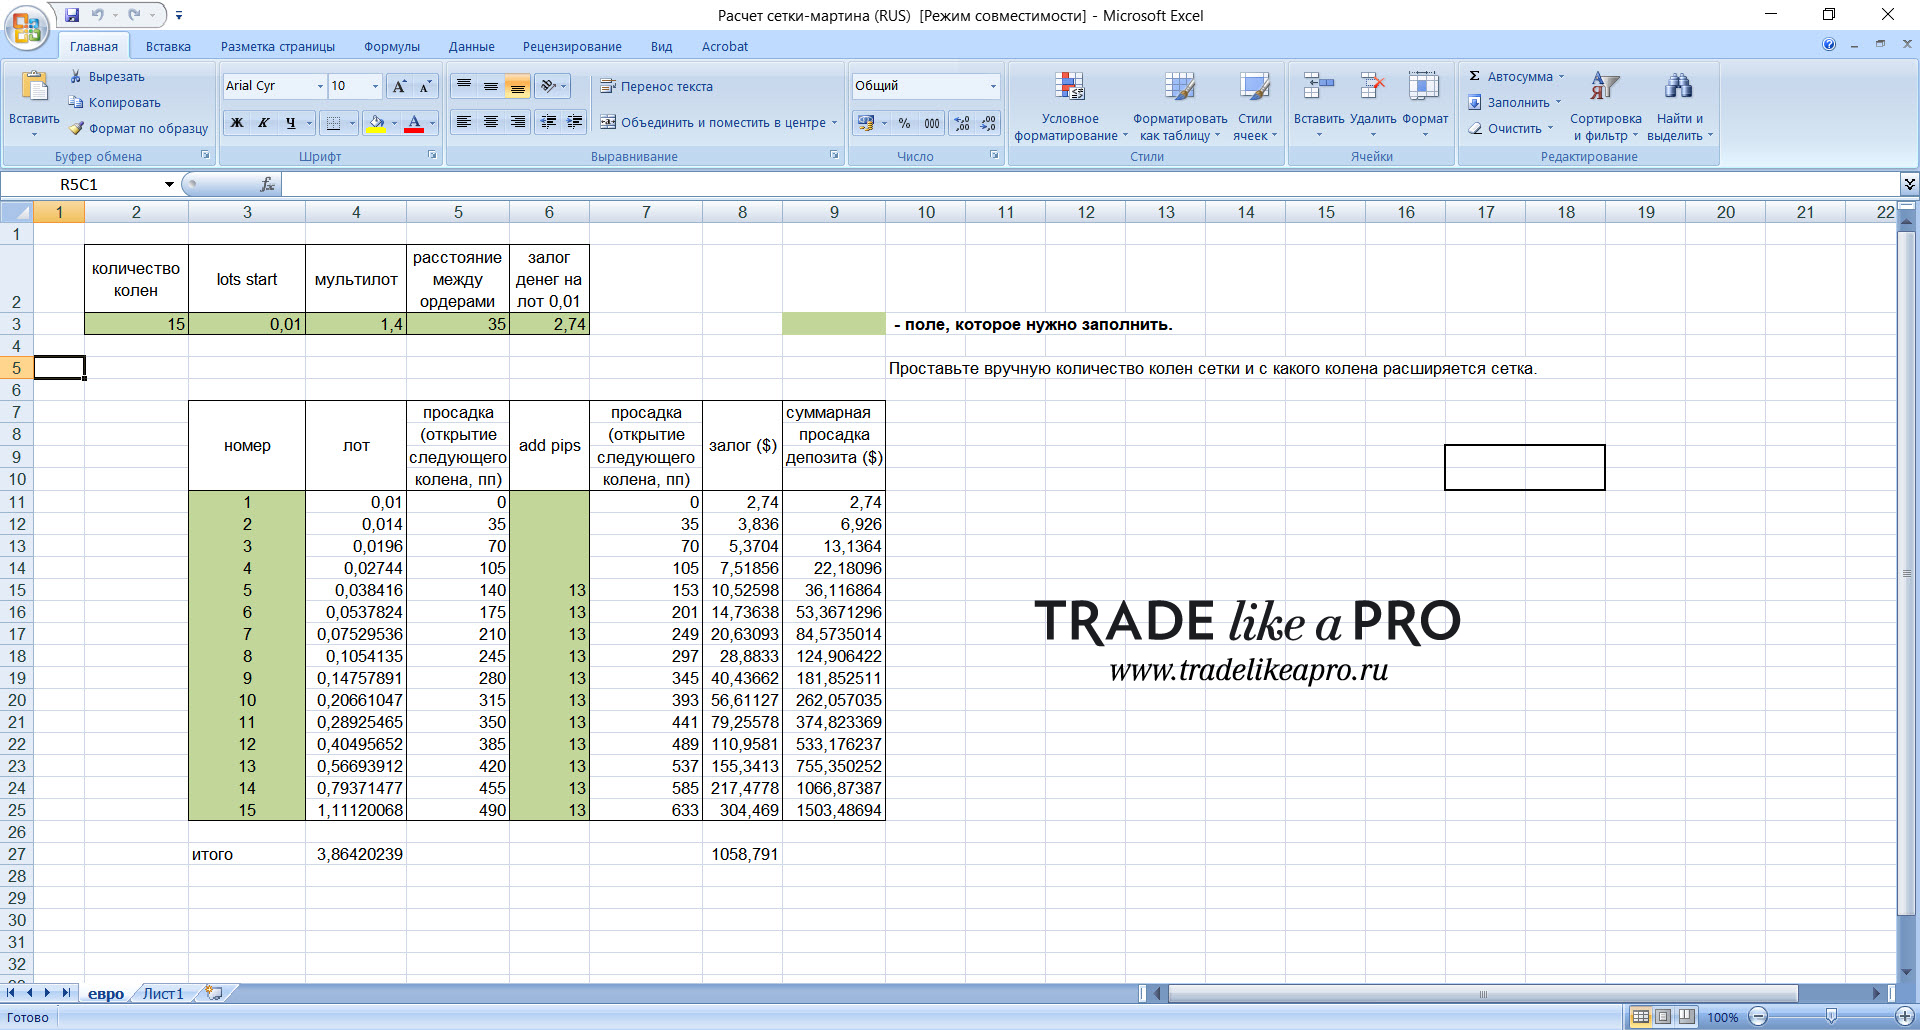Toggle italic formatting button
Viewport: 1920px width, 1030px height.
[263, 123]
